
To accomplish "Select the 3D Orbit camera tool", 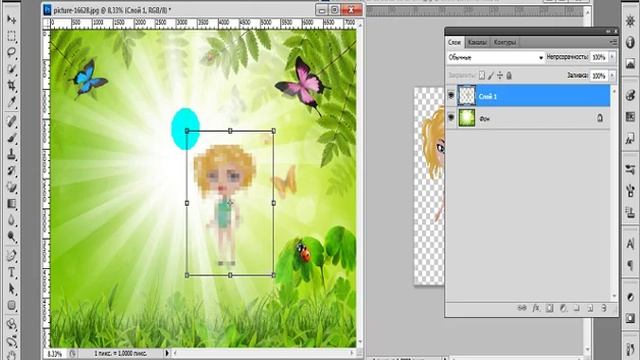I will point(11,341).
